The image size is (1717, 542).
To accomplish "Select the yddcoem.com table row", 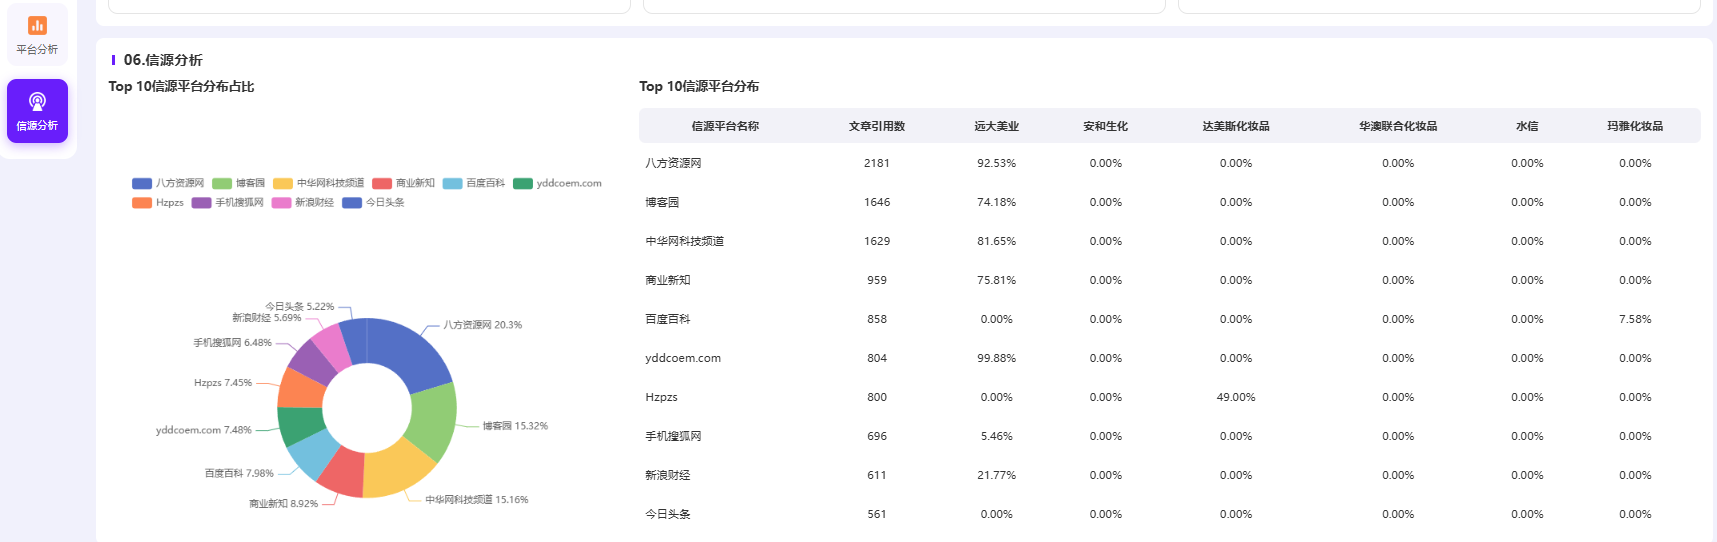I will point(1170,358).
